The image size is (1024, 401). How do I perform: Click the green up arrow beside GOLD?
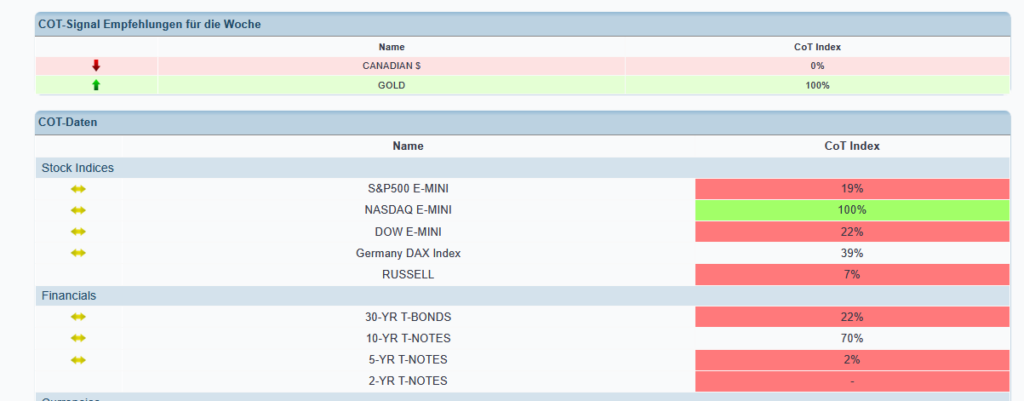coord(96,85)
